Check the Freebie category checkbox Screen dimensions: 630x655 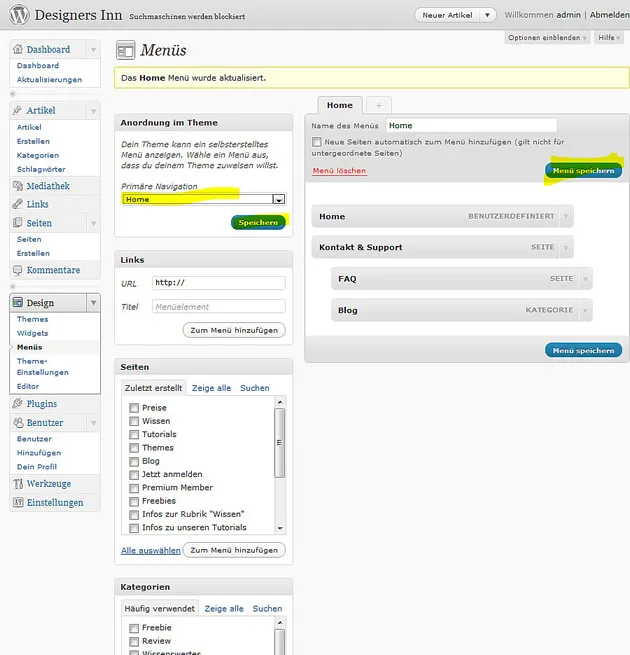click(x=134, y=628)
